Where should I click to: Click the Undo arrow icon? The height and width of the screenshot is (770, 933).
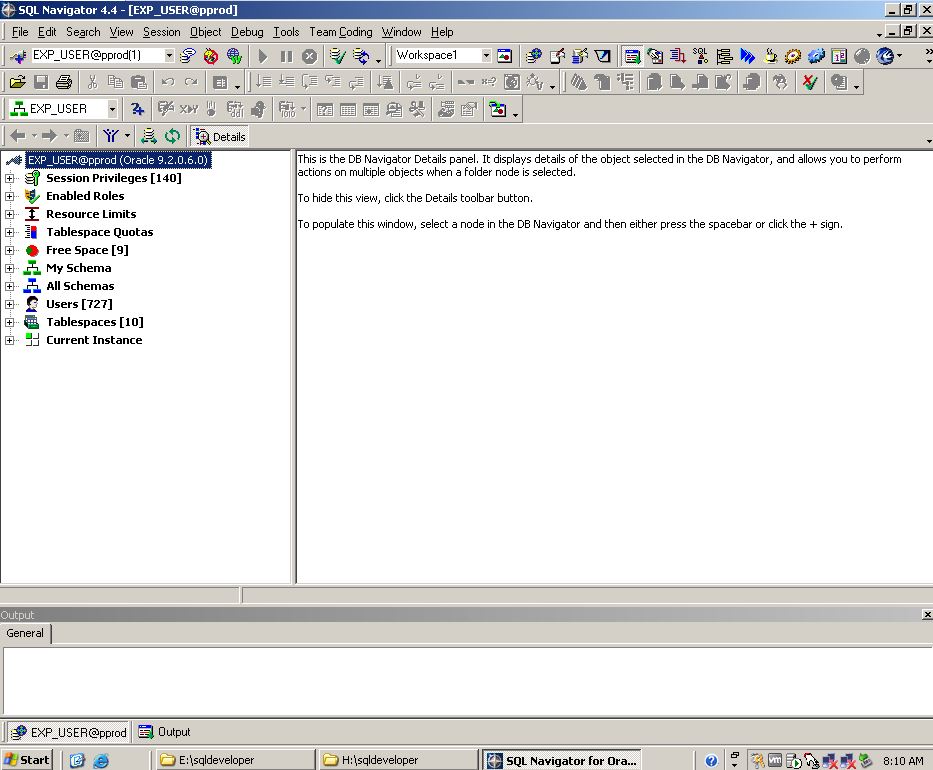click(x=168, y=82)
